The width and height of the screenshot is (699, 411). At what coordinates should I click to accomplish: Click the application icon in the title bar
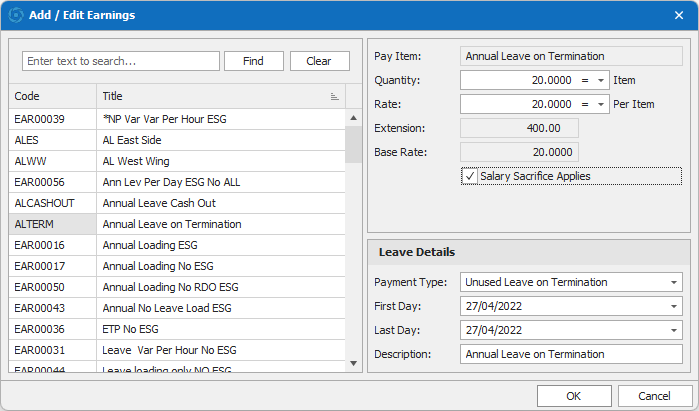(16, 15)
